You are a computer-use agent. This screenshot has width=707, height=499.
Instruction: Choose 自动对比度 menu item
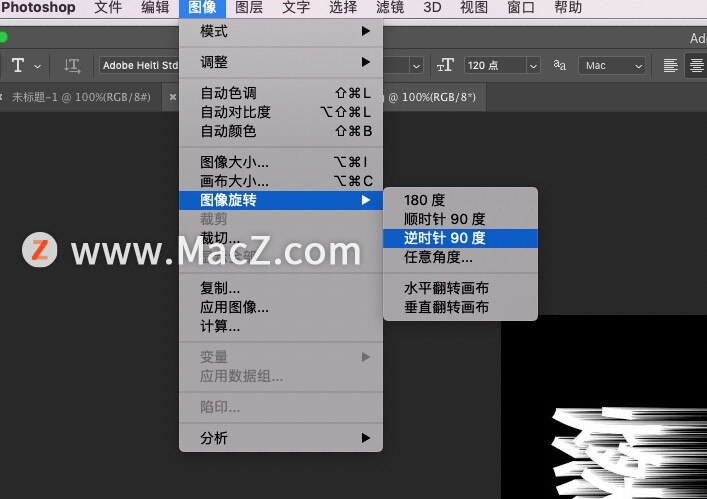pyautogui.click(x=281, y=112)
